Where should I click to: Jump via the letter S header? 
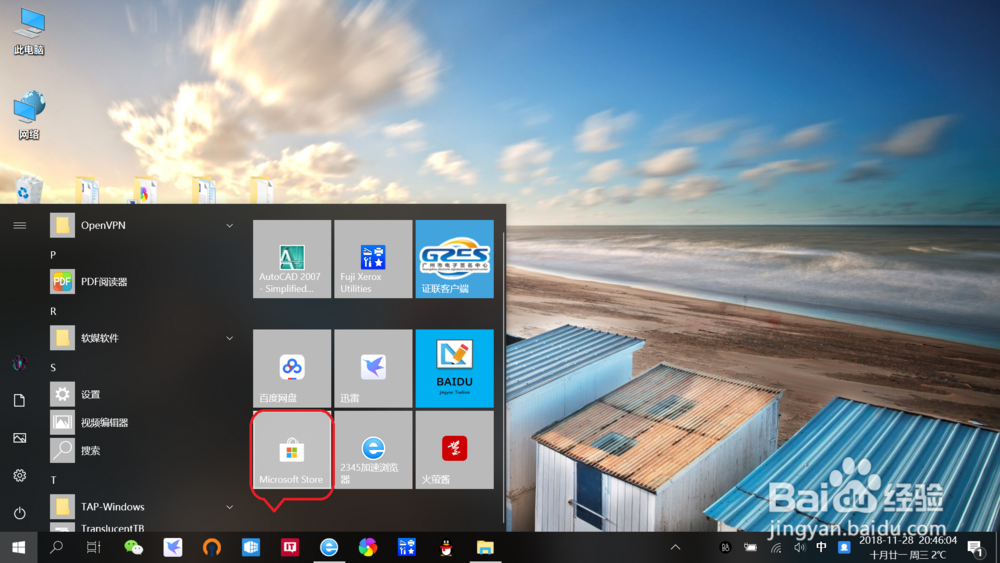pos(53,367)
